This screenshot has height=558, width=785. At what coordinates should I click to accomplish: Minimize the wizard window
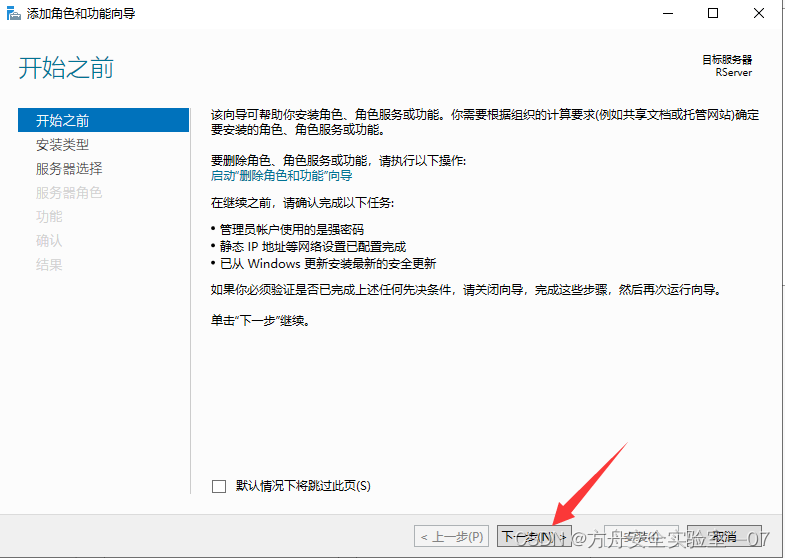668,14
